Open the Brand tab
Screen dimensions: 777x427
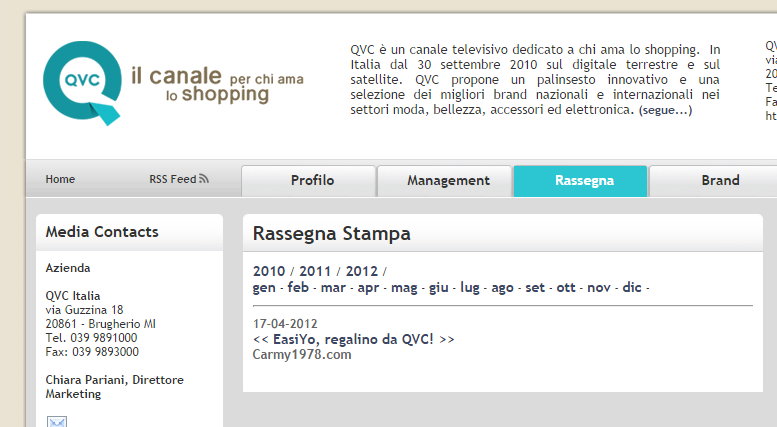[x=716, y=181]
